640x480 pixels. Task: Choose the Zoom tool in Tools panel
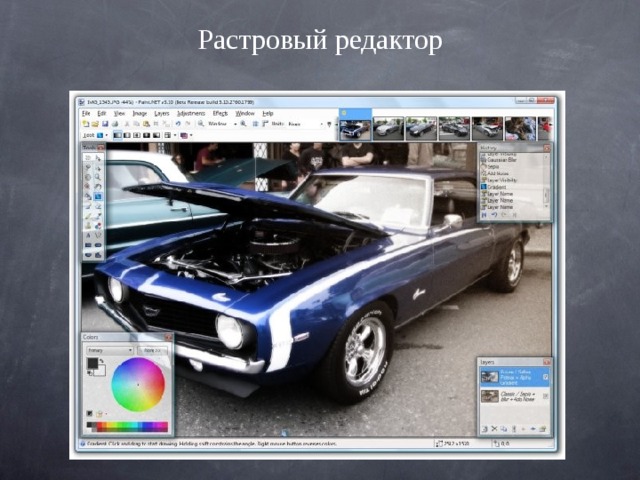pyautogui.click(x=98, y=177)
